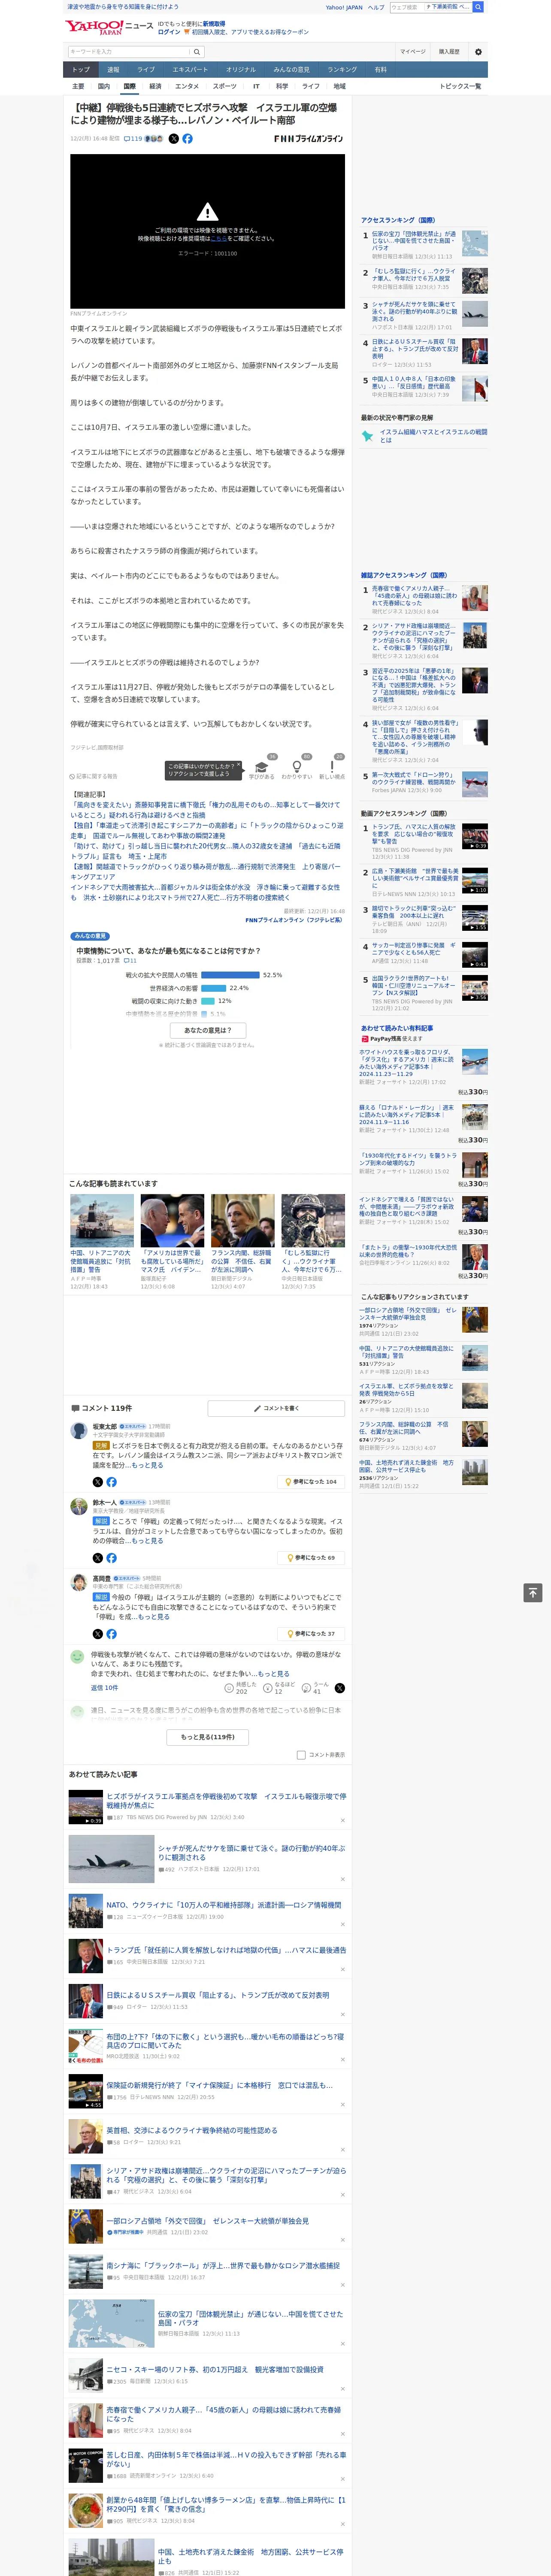This screenshot has width=551, height=2576.
Task: Open related link 「風向きを変えたい」斎藤知事発言
Action: coord(205,810)
